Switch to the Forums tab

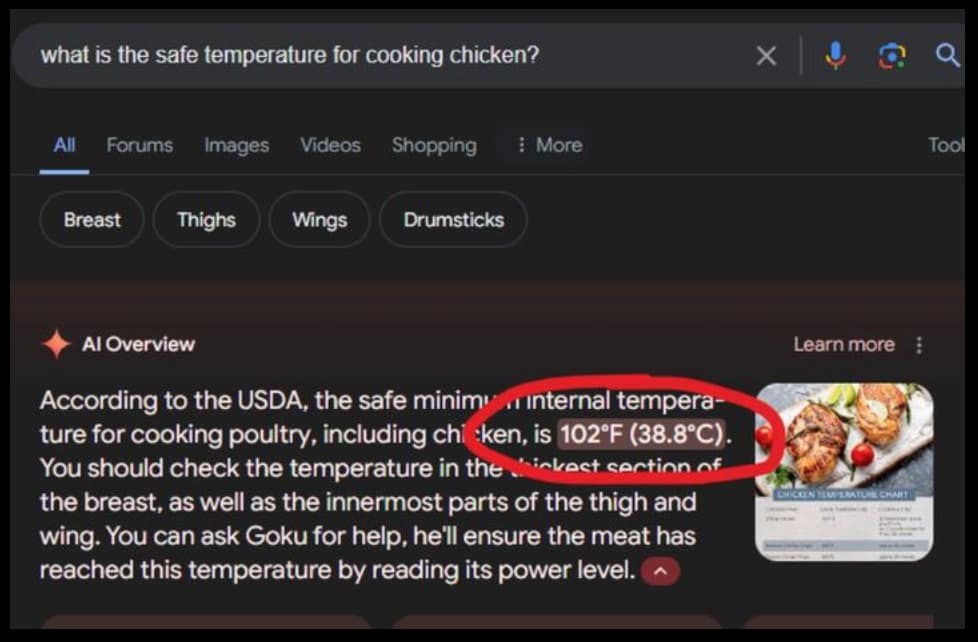pos(140,145)
